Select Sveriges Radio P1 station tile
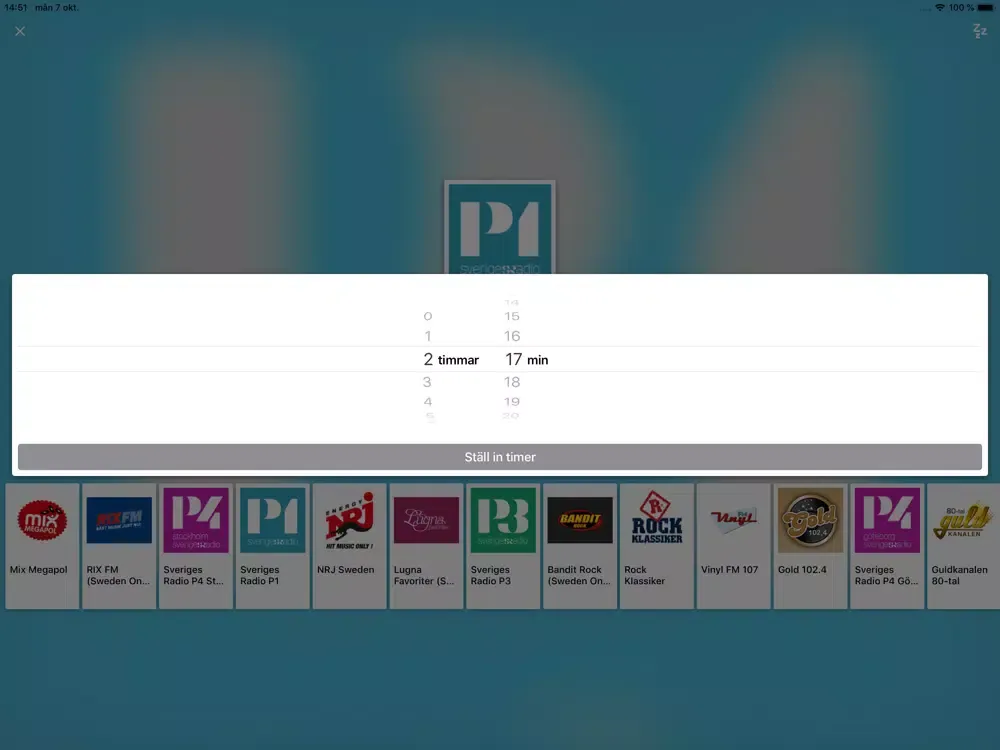The height and width of the screenshot is (750, 1000). [273, 546]
